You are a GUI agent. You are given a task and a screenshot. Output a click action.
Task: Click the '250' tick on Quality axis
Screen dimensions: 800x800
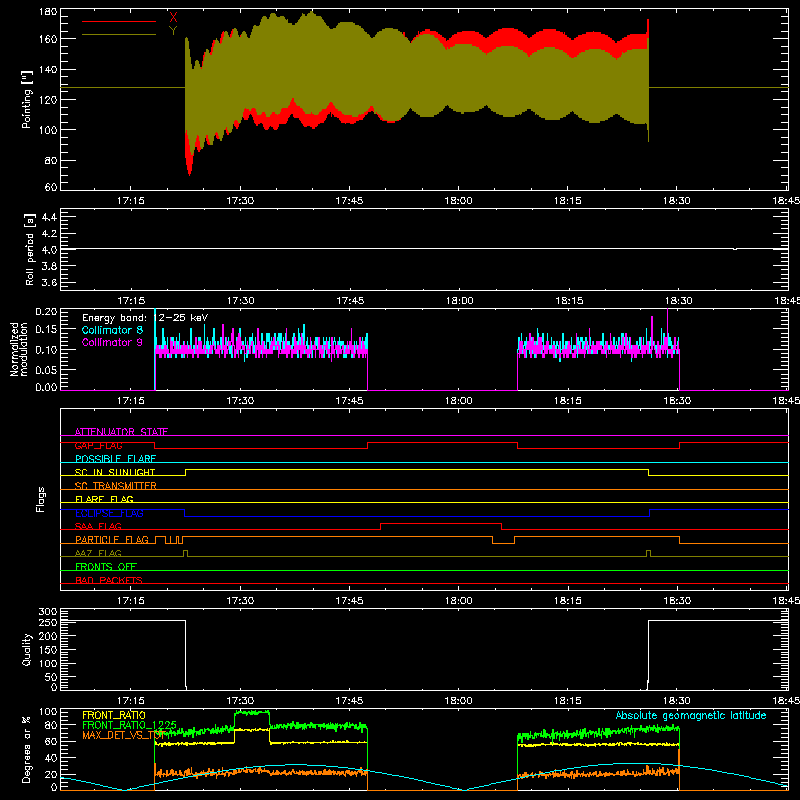click(x=48, y=623)
